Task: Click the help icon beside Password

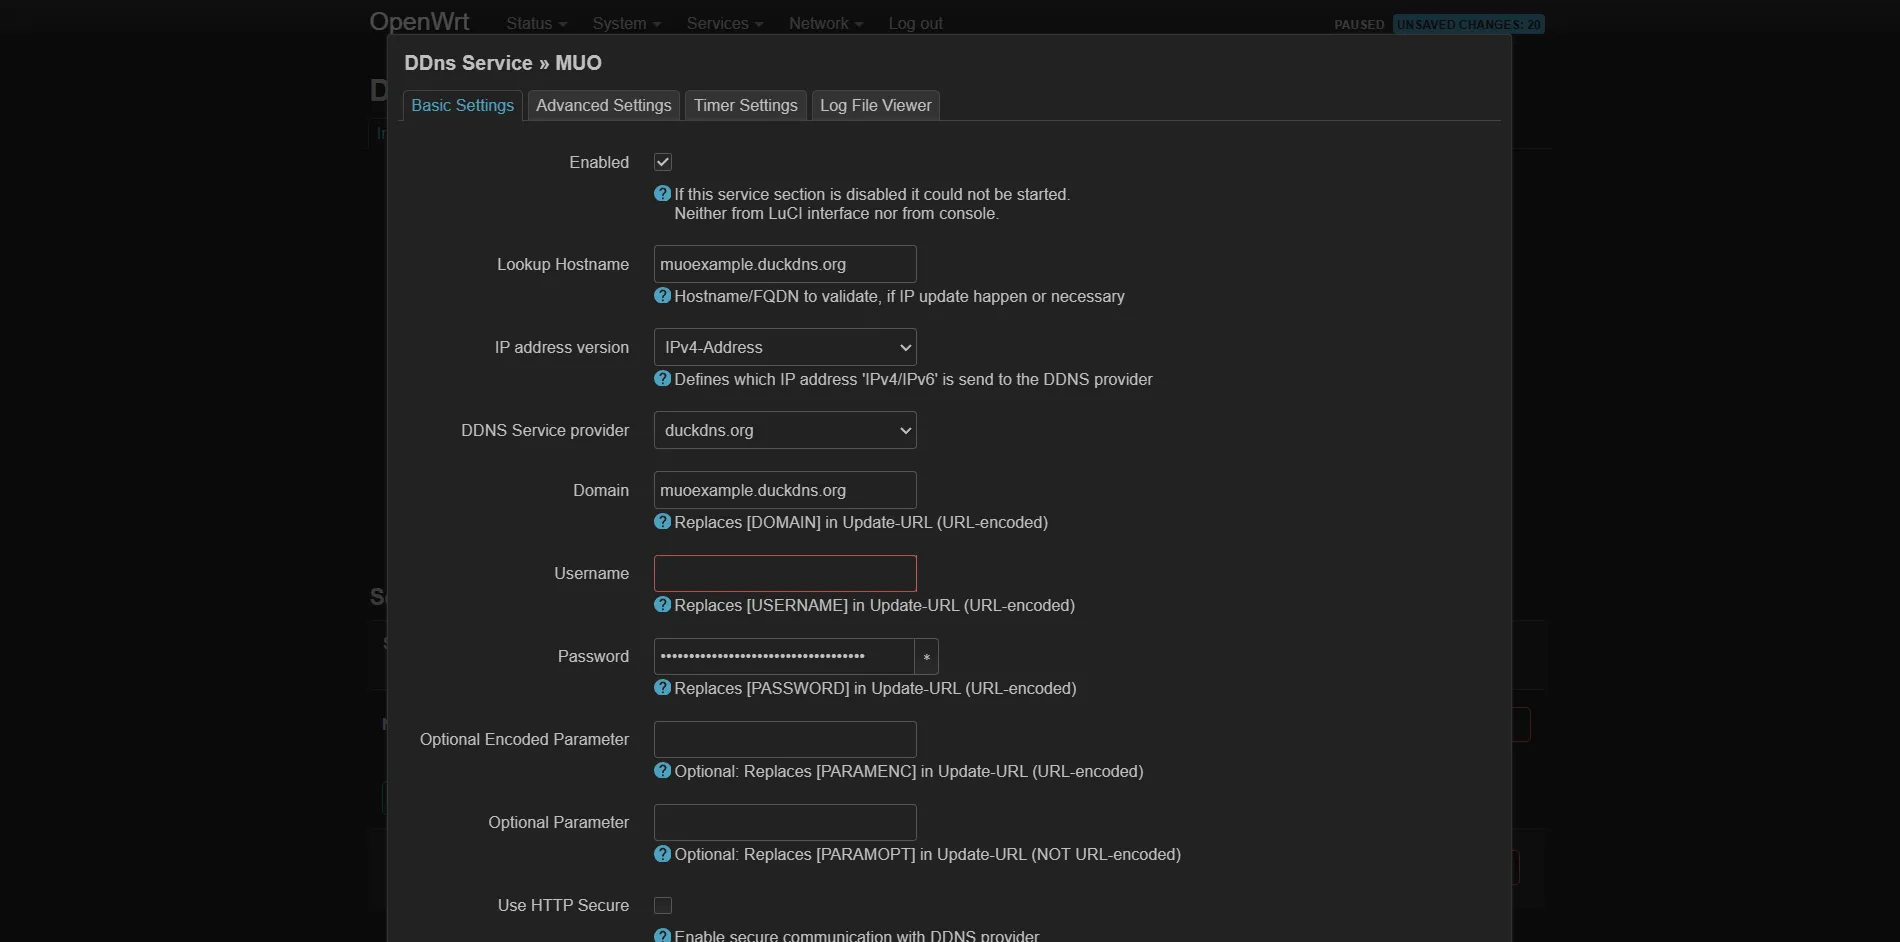Action: pos(662,688)
